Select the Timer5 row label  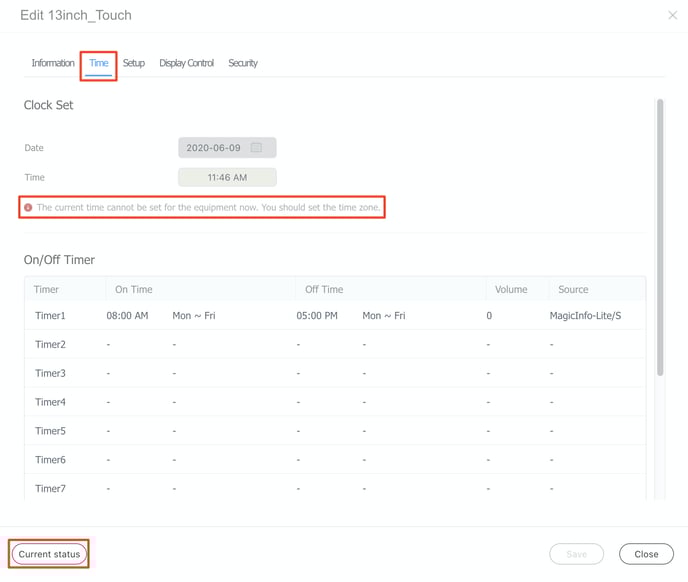(x=50, y=431)
